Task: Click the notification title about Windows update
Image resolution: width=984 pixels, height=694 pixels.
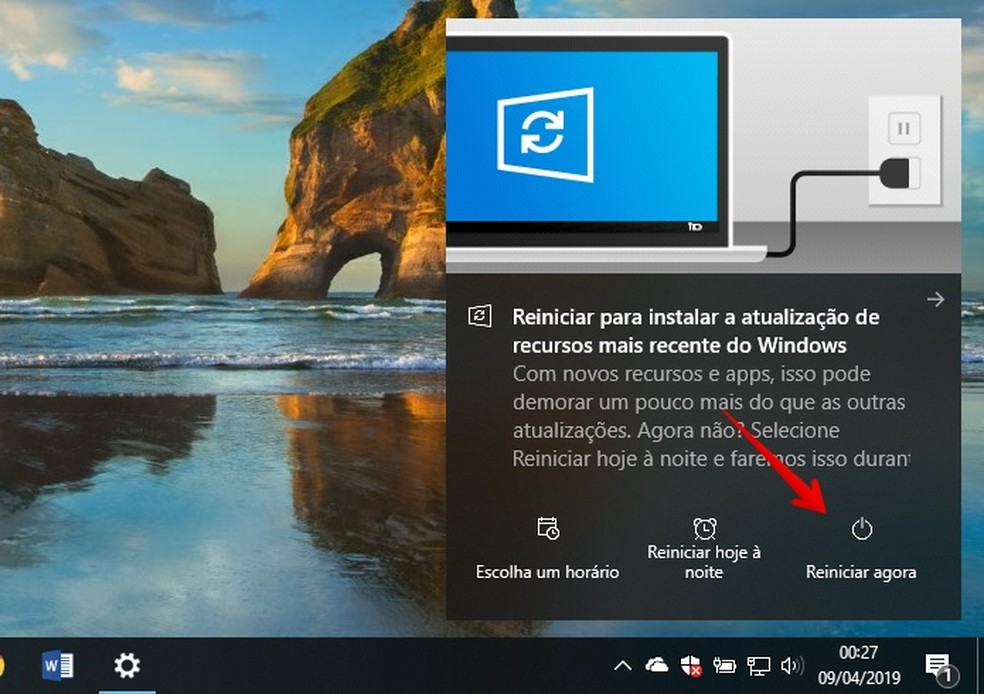Action: coord(695,331)
